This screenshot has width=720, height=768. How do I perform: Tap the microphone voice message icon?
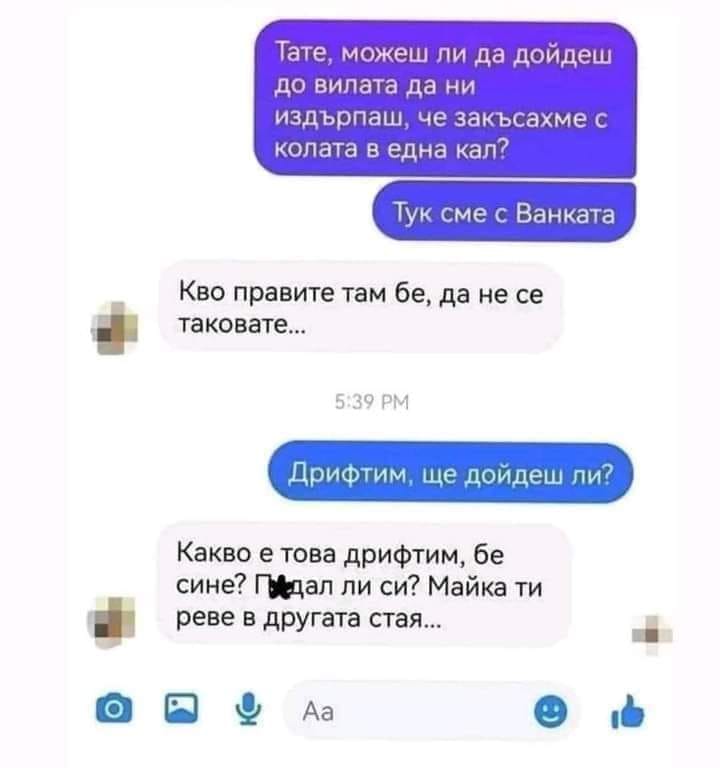coord(248,708)
